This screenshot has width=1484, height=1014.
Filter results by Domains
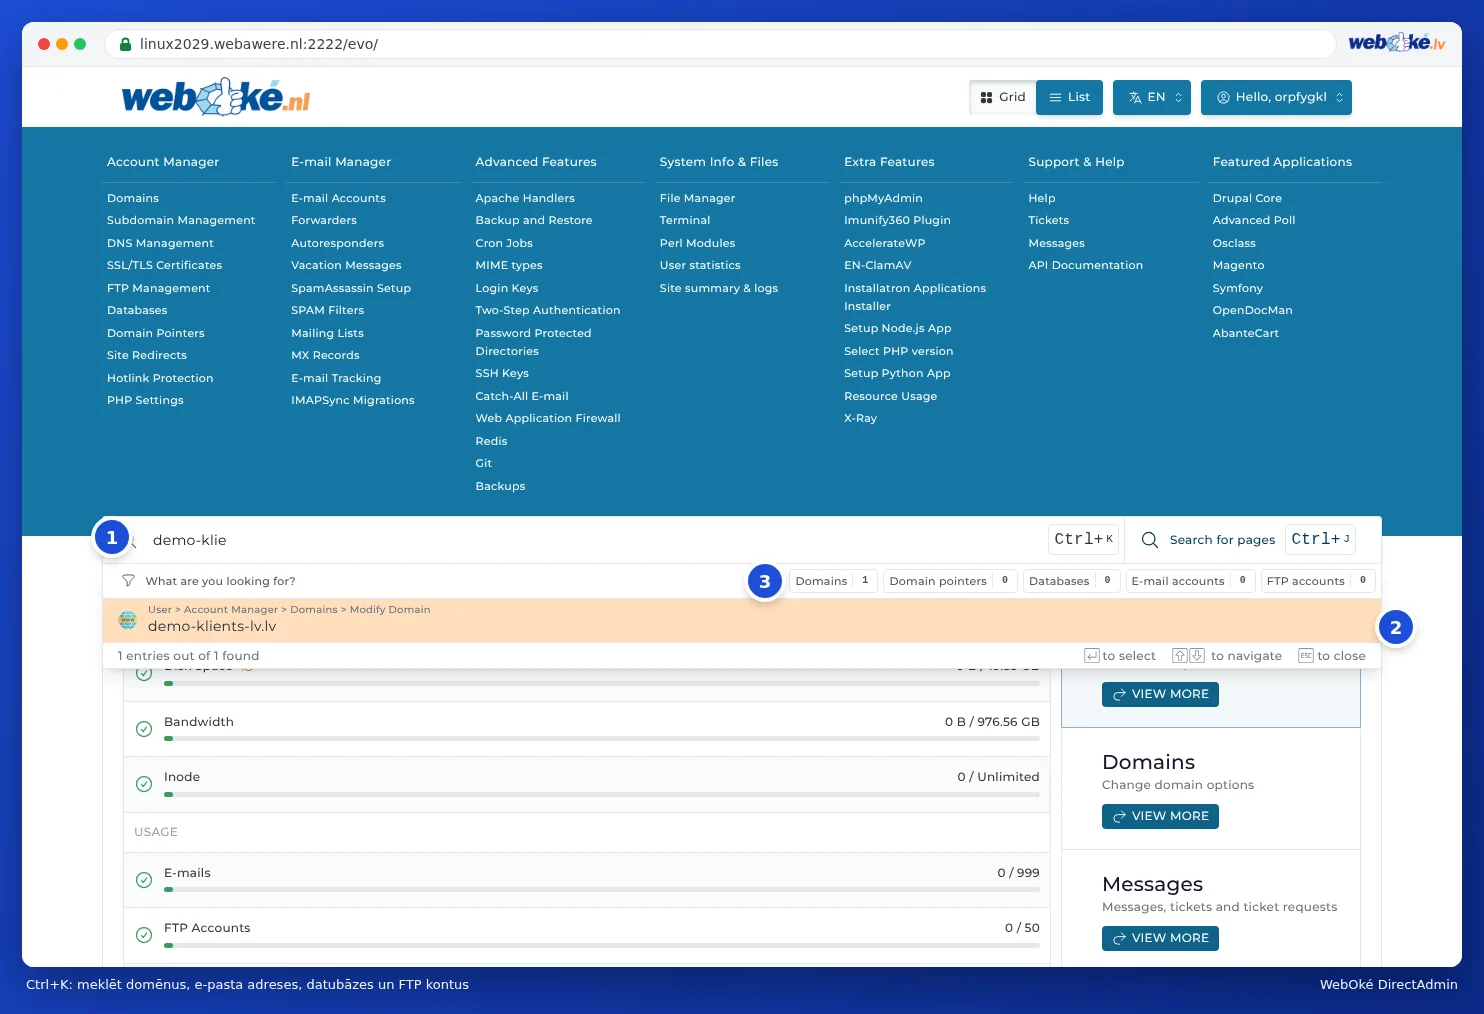[833, 581]
